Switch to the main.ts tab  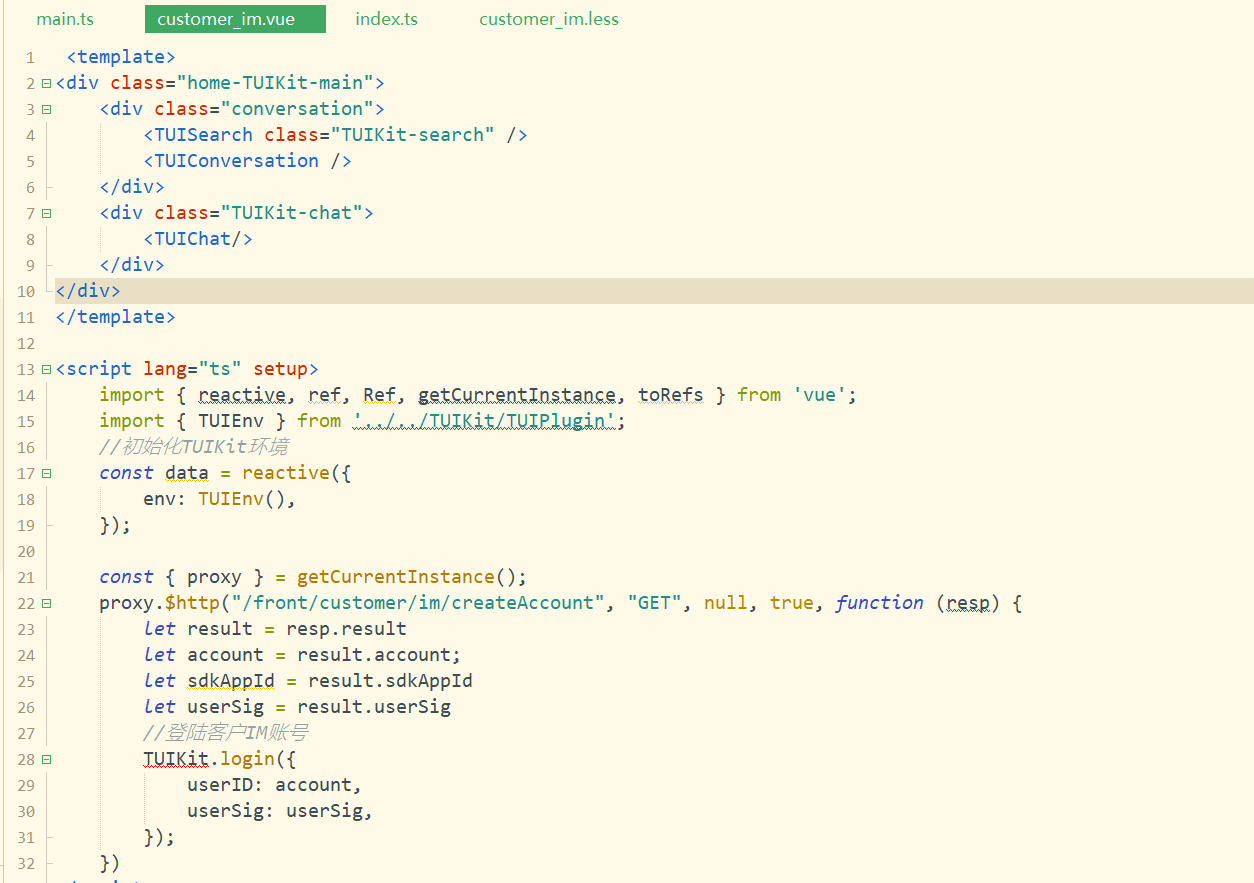pyautogui.click(x=65, y=19)
